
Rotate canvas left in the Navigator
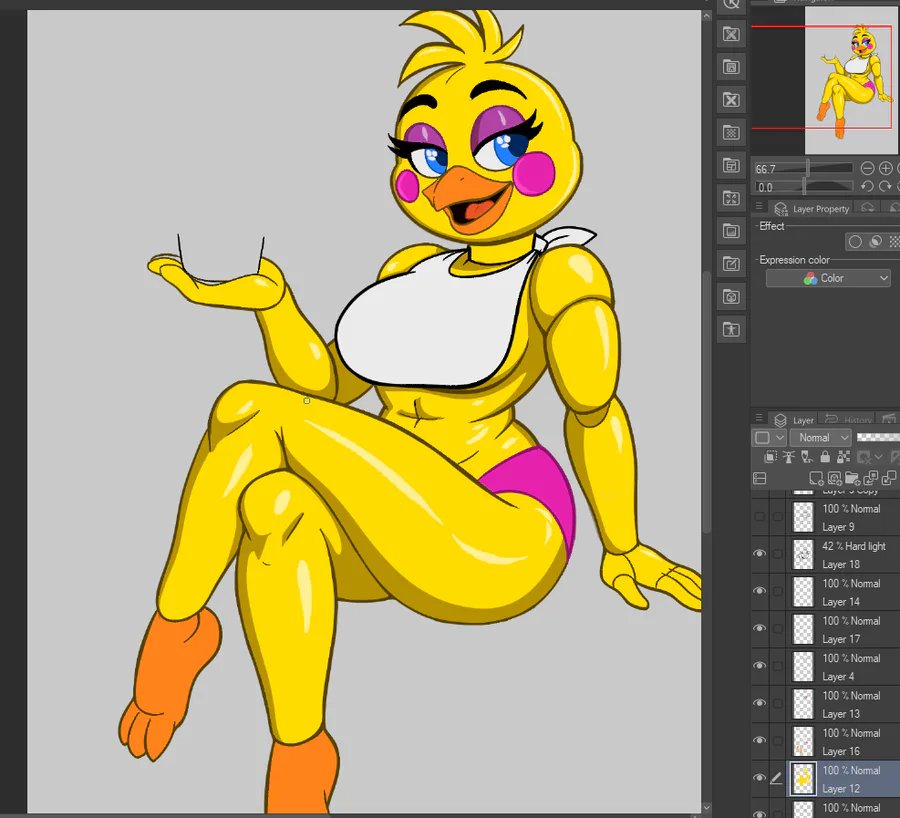[867, 187]
